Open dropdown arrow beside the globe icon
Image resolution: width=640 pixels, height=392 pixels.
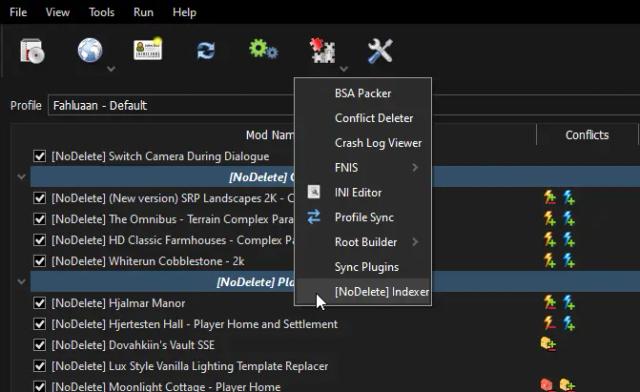click(x=111, y=69)
